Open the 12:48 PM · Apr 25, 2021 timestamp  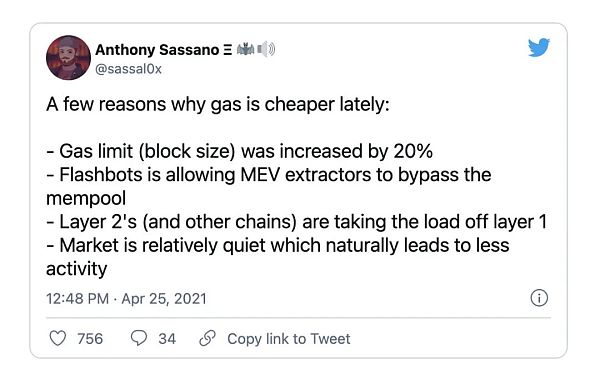[x=126, y=299]
